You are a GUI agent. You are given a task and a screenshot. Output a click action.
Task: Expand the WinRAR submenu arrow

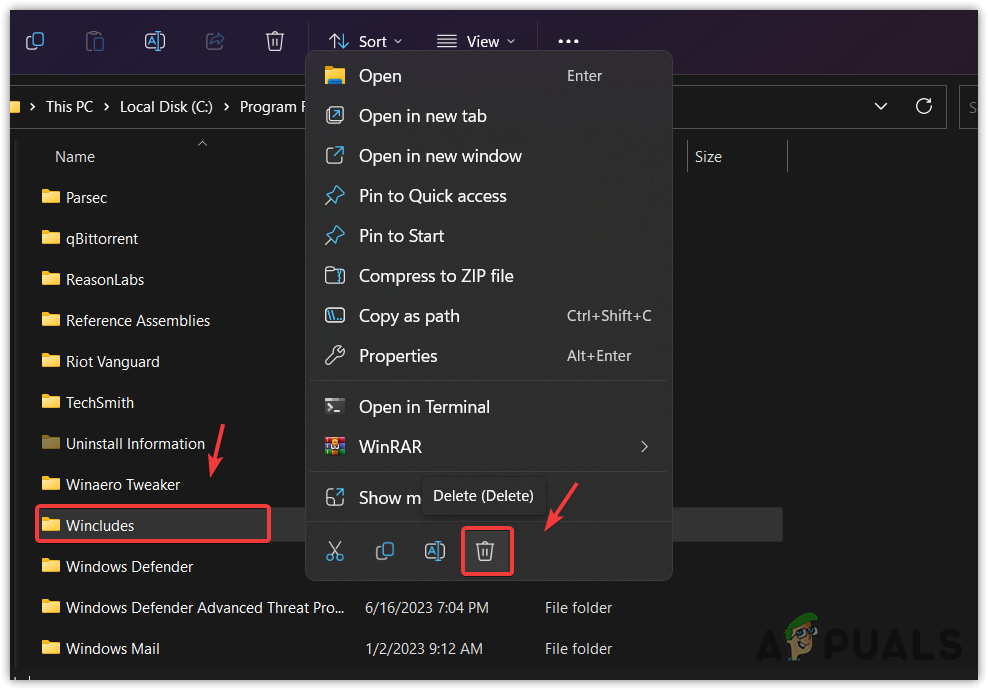pyautogui.click(x=644, y=447)
